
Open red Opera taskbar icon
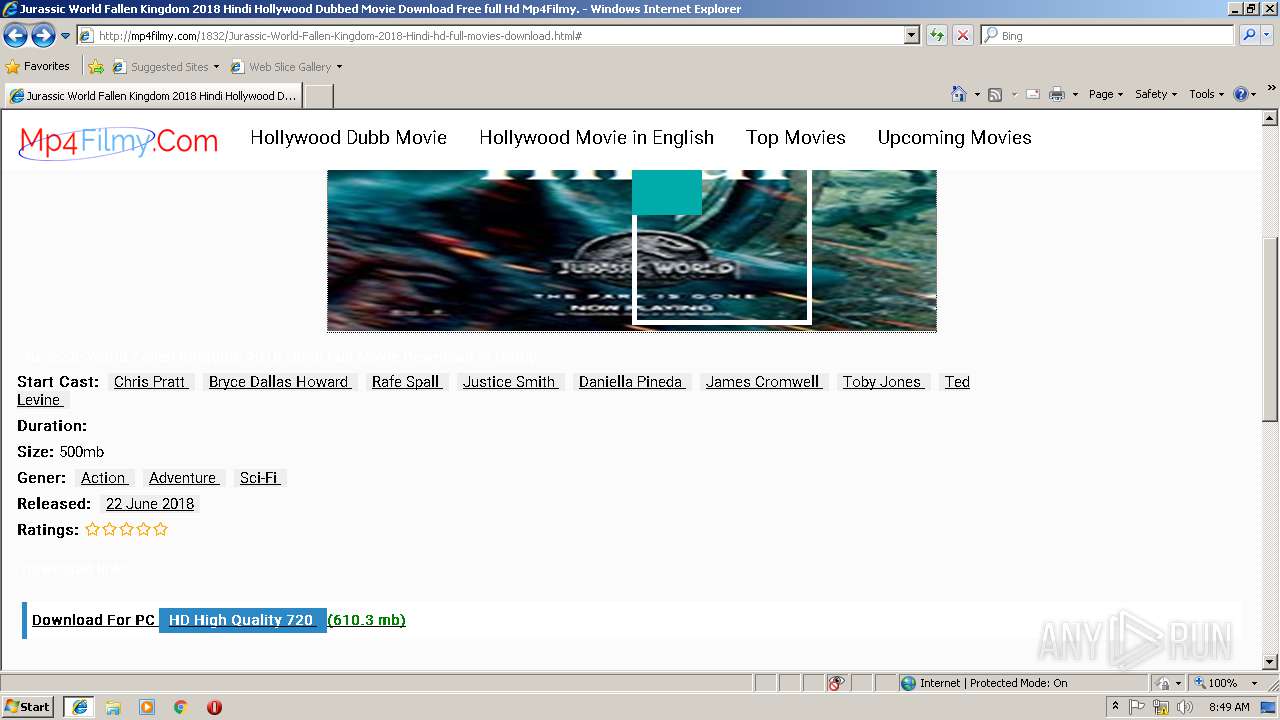coord(214,707)
